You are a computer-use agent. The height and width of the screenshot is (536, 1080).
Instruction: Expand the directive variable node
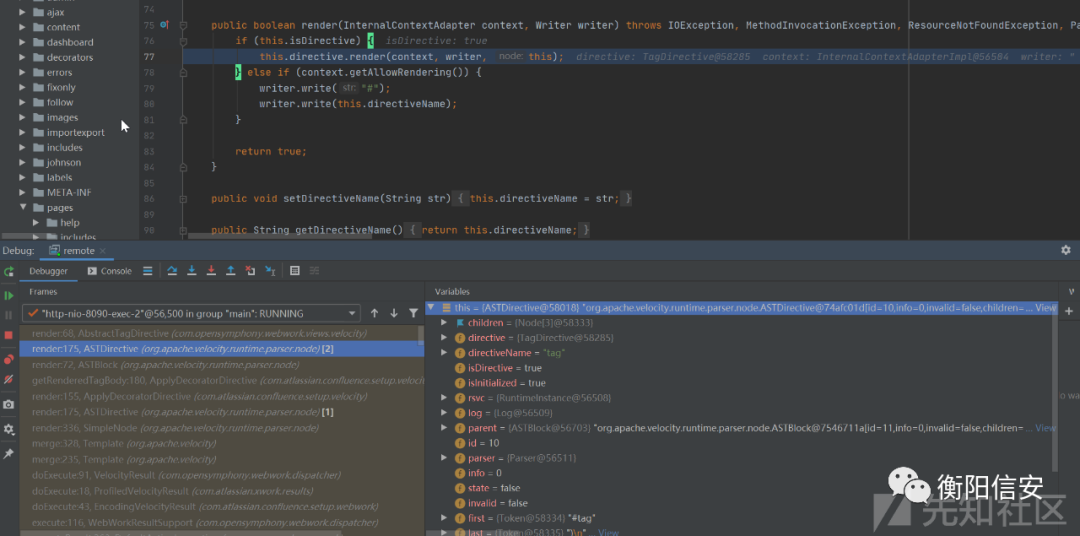[x=444, y=338]
